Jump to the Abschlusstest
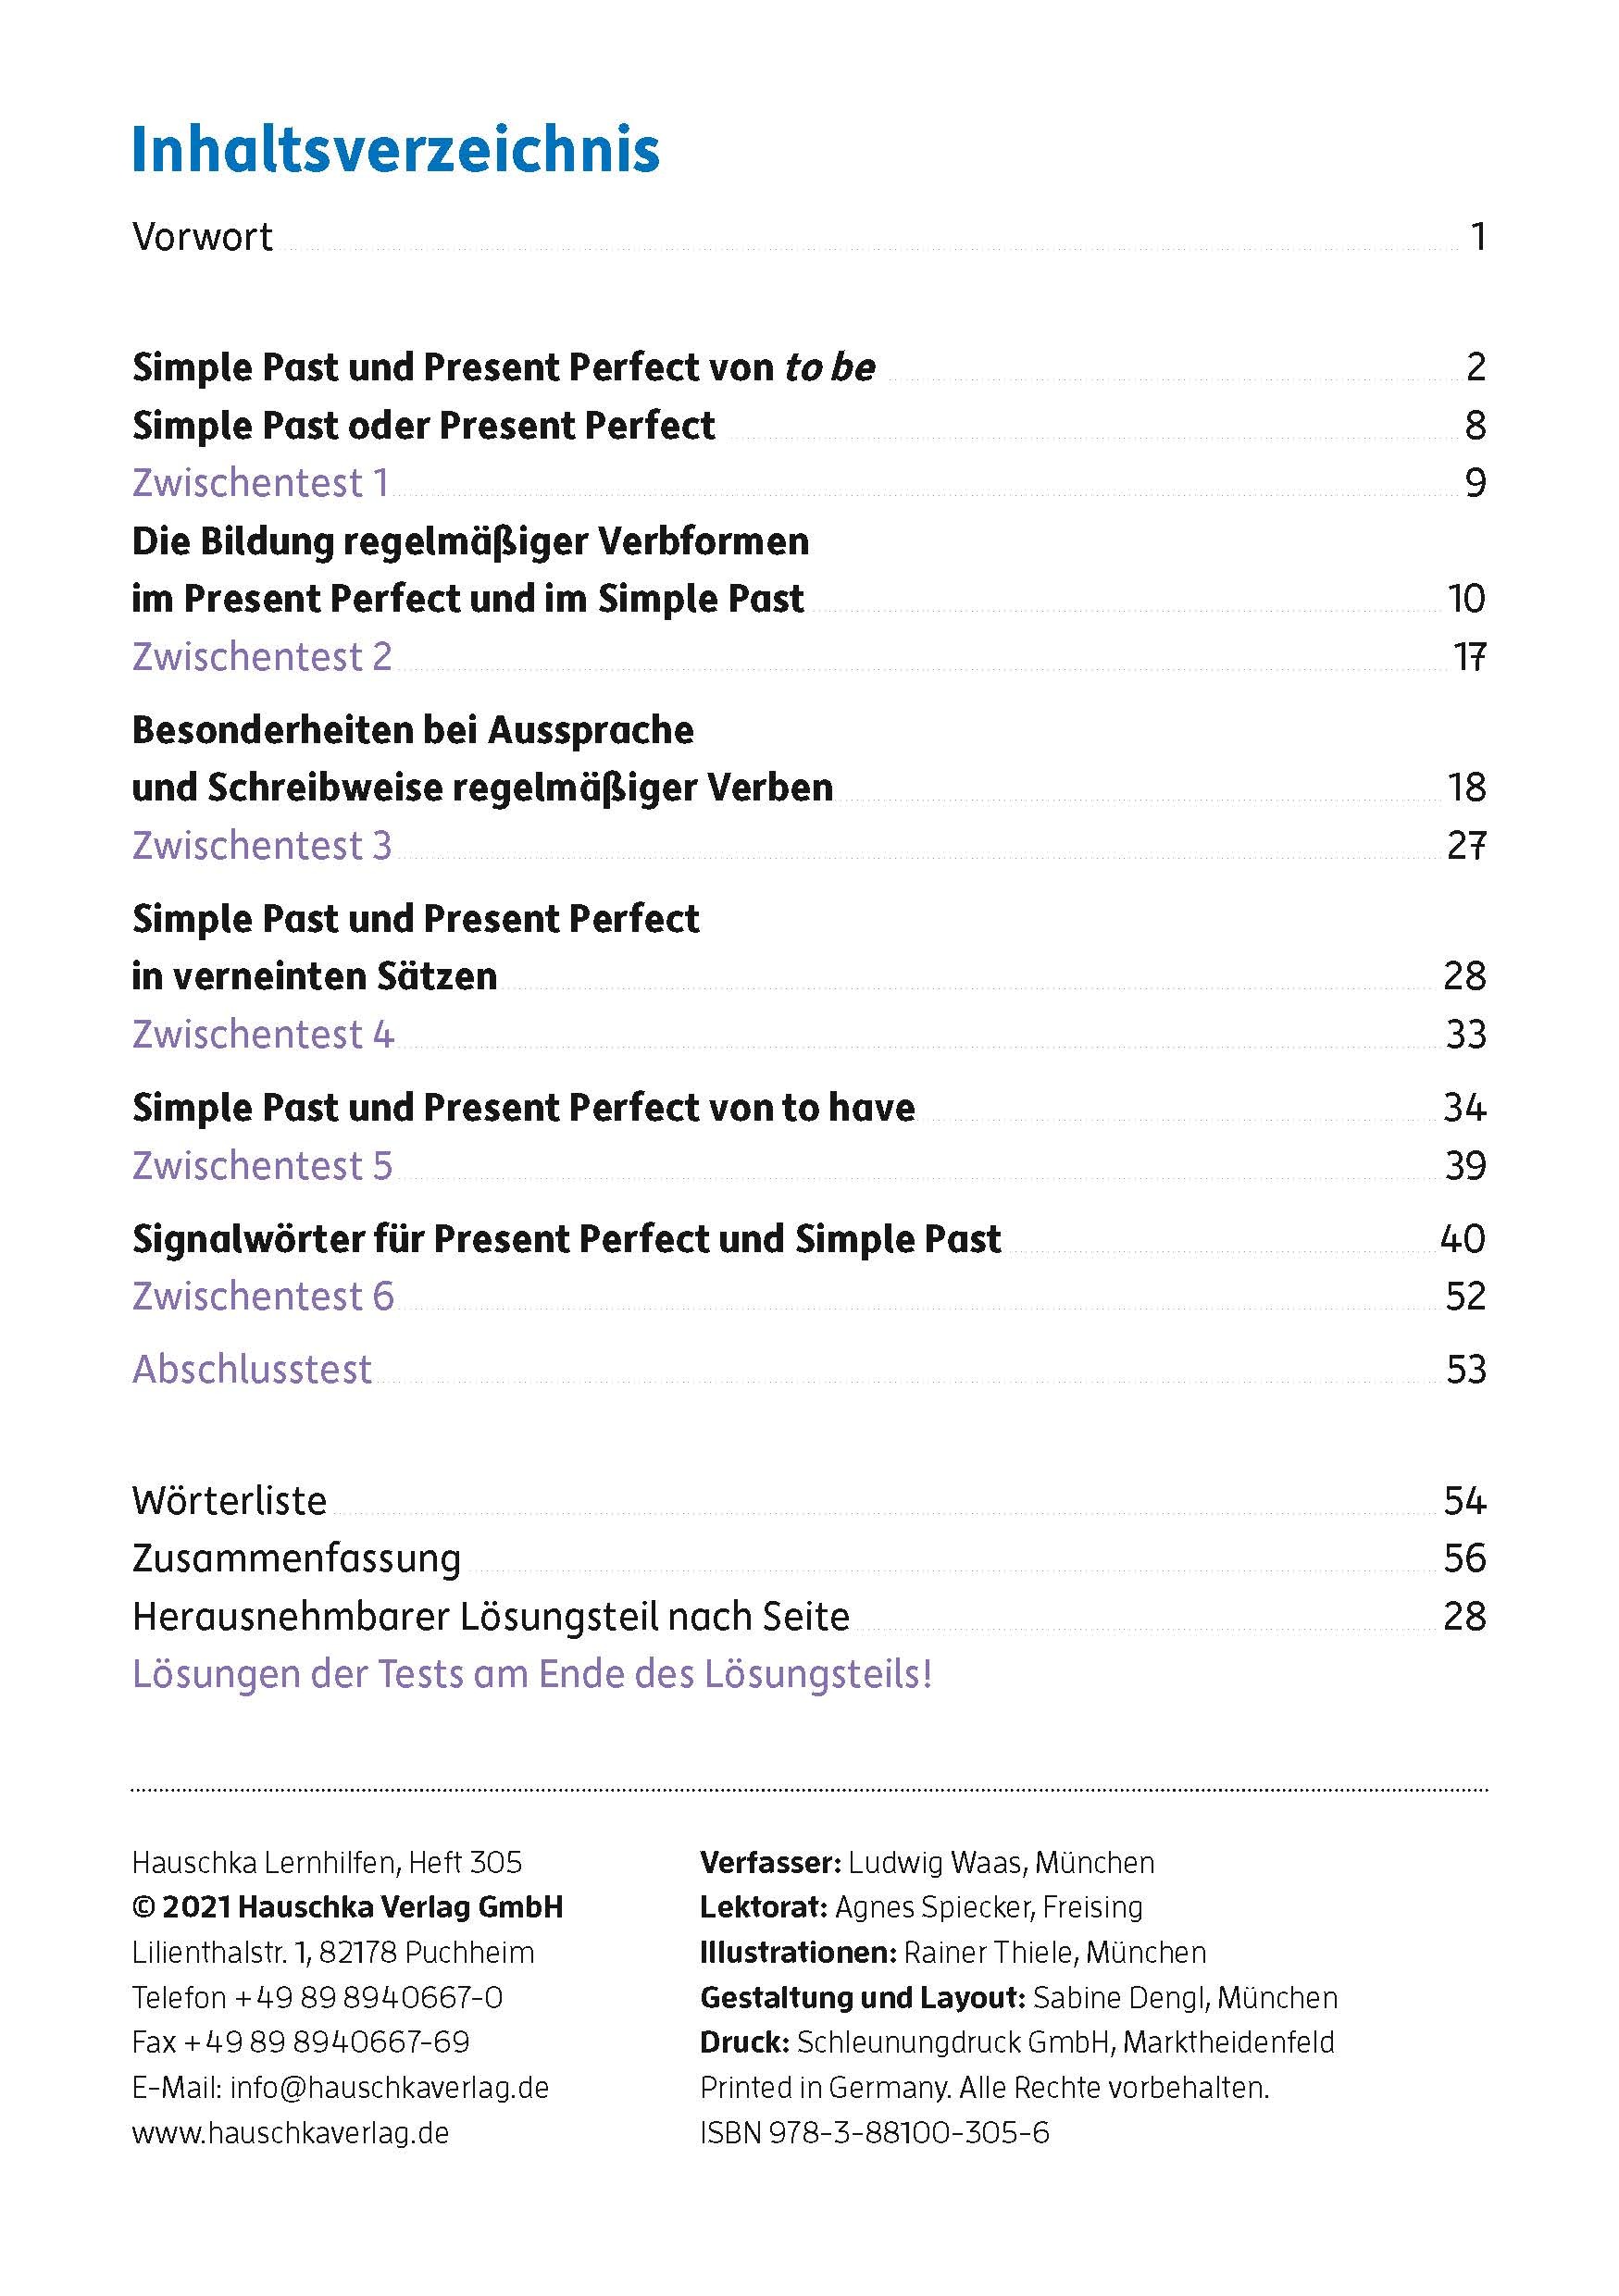Image resolution: width=1619 pixels, height=2296 pixels. point(252,1369)
